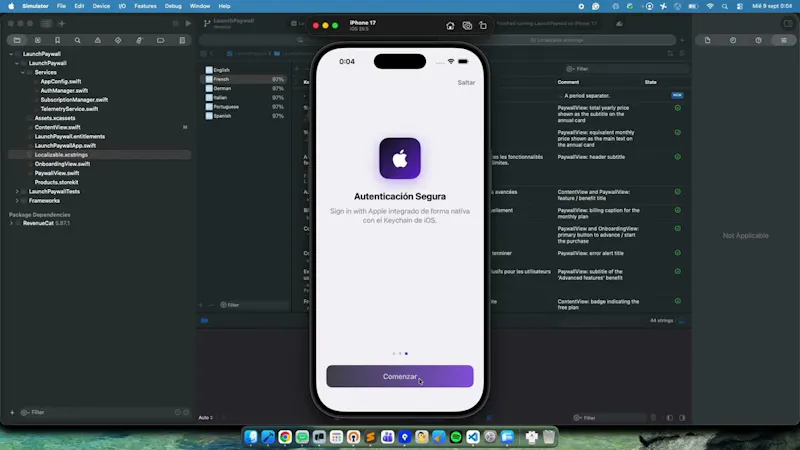Open Finder from the Dock
800x450 pixels.
click(x=251, y=437)
